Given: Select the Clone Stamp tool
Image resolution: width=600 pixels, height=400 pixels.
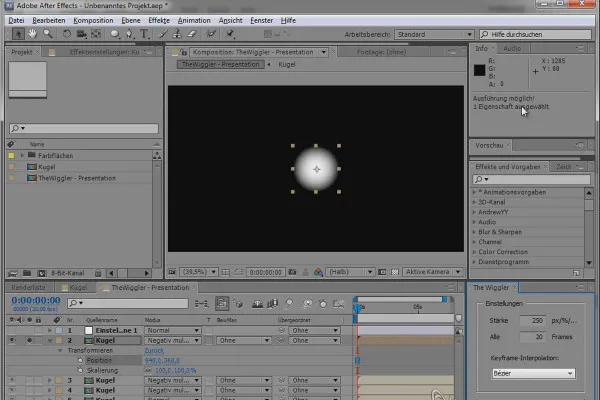Looking at the screenshot, I should tap(177, 34).
